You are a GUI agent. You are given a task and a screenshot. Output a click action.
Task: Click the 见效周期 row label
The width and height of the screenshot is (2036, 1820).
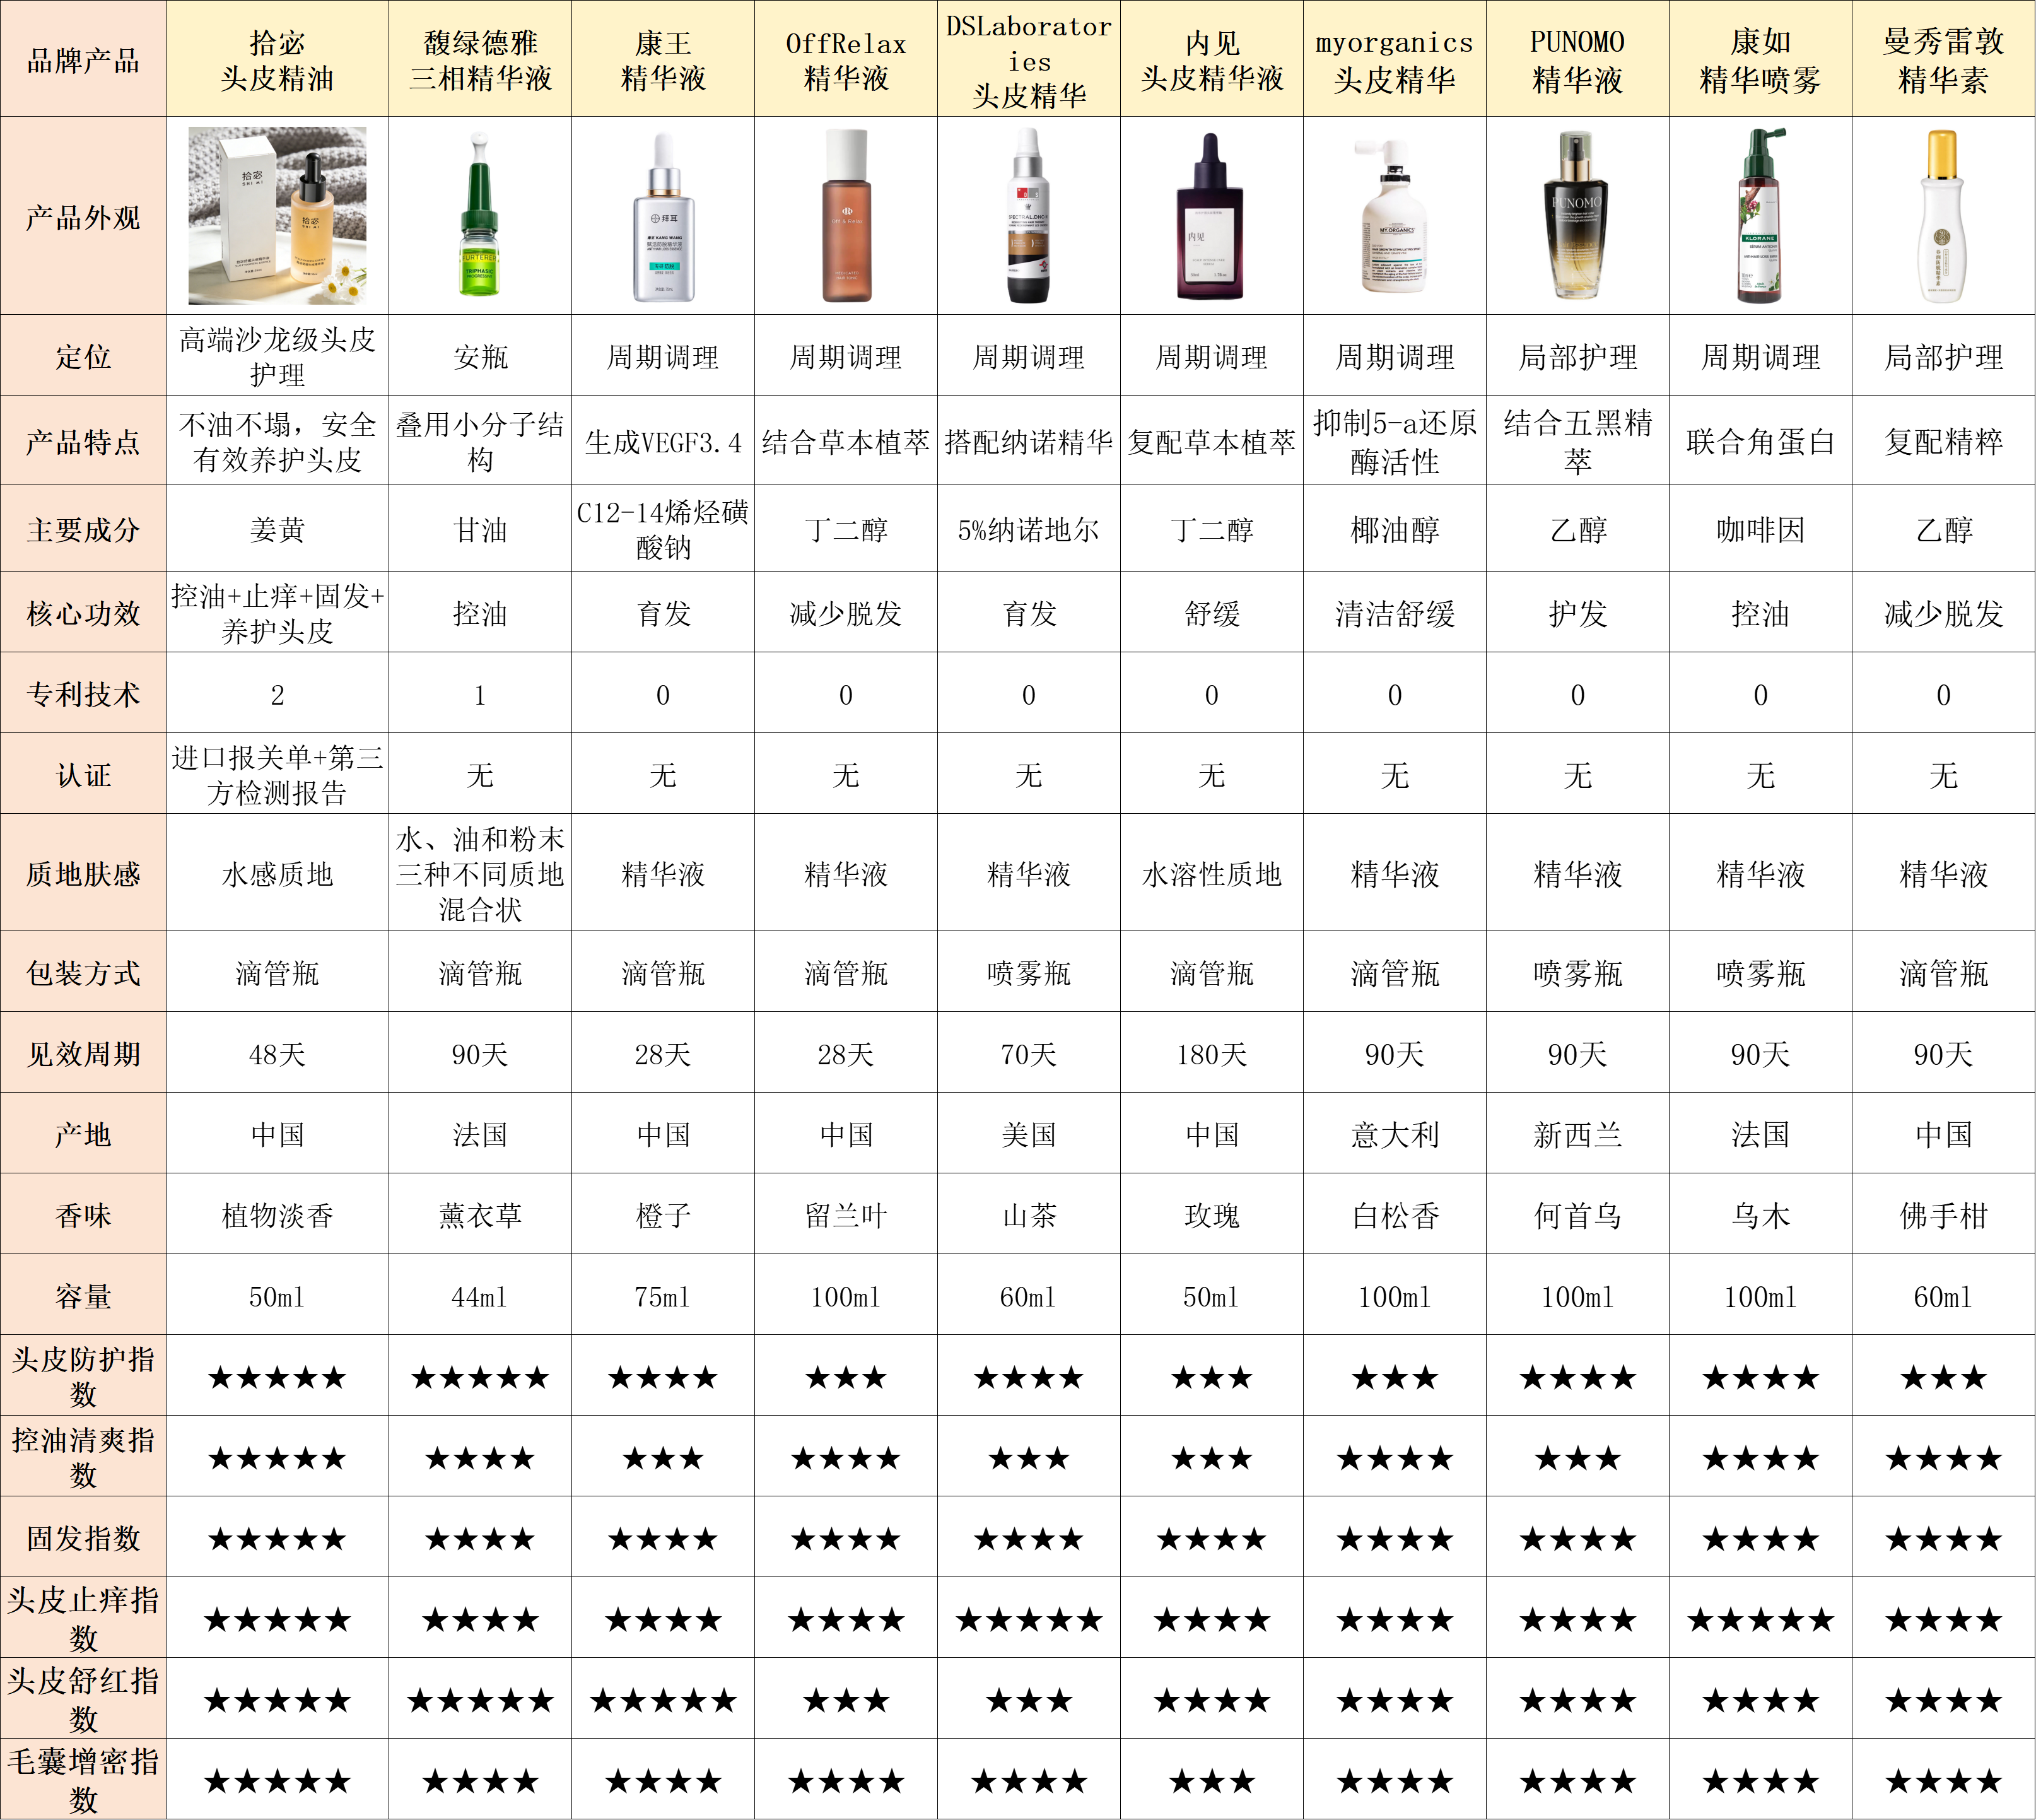[x=83, y=1054]
